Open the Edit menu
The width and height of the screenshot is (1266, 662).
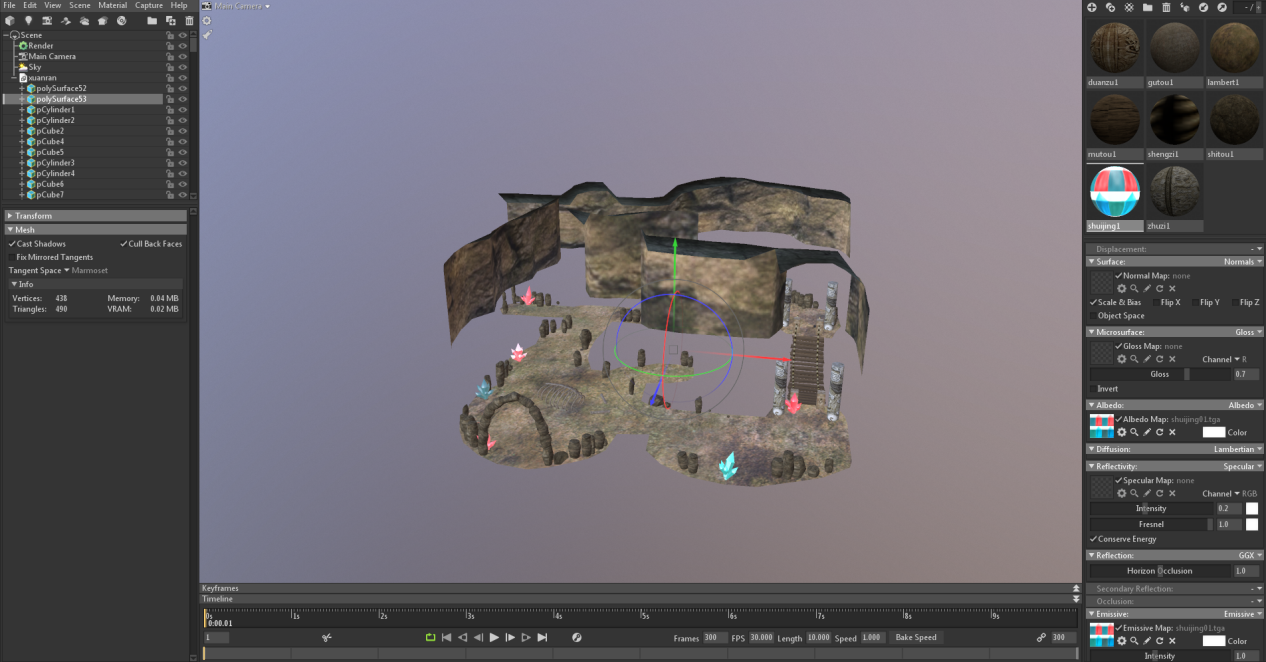coord(30,5)
